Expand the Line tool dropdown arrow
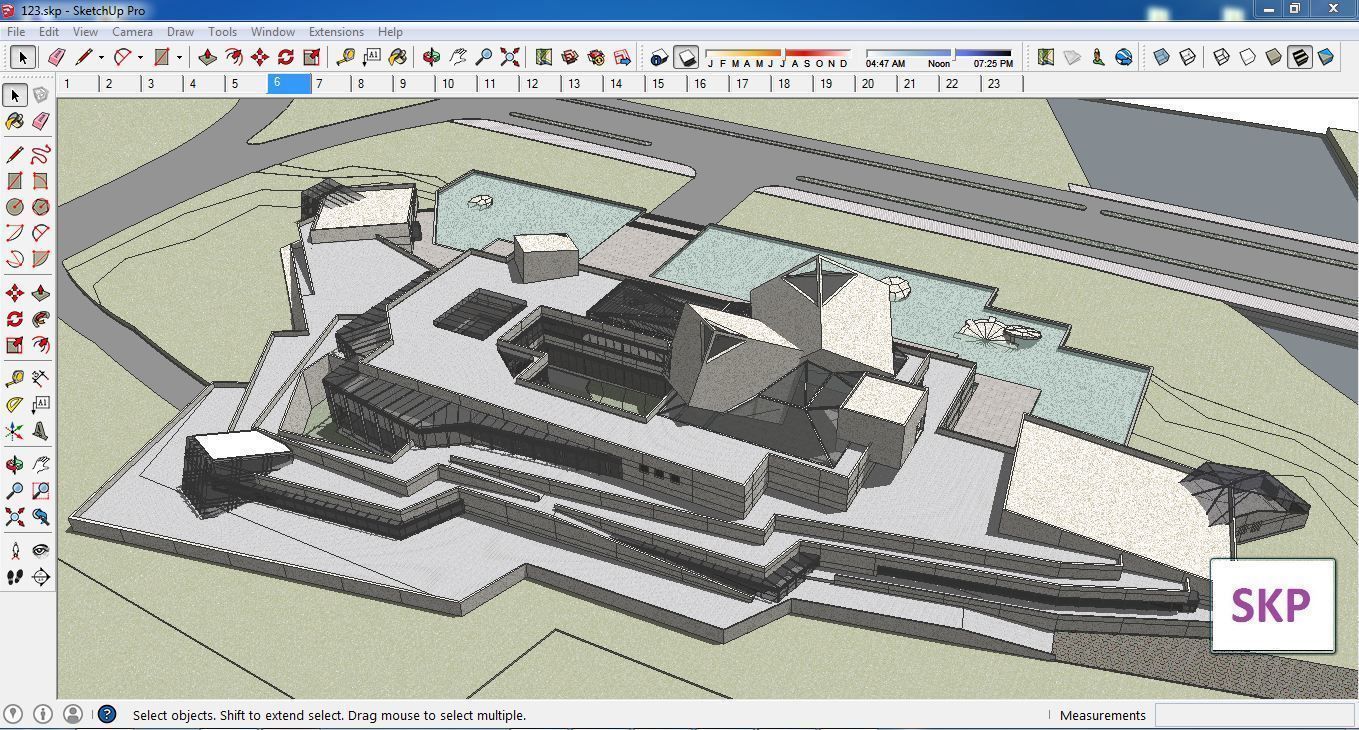Viewport: 1359px width, 730px height. tap(101, 58)
